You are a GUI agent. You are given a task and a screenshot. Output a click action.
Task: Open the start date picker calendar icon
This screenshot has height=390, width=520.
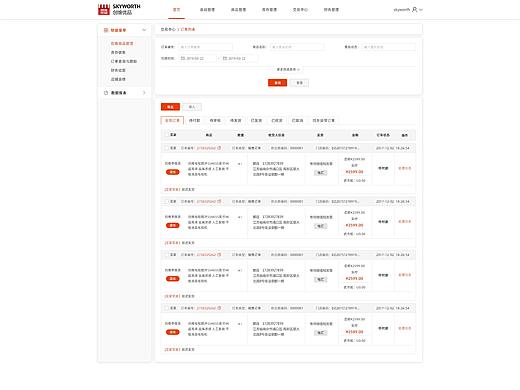[183, 58]
